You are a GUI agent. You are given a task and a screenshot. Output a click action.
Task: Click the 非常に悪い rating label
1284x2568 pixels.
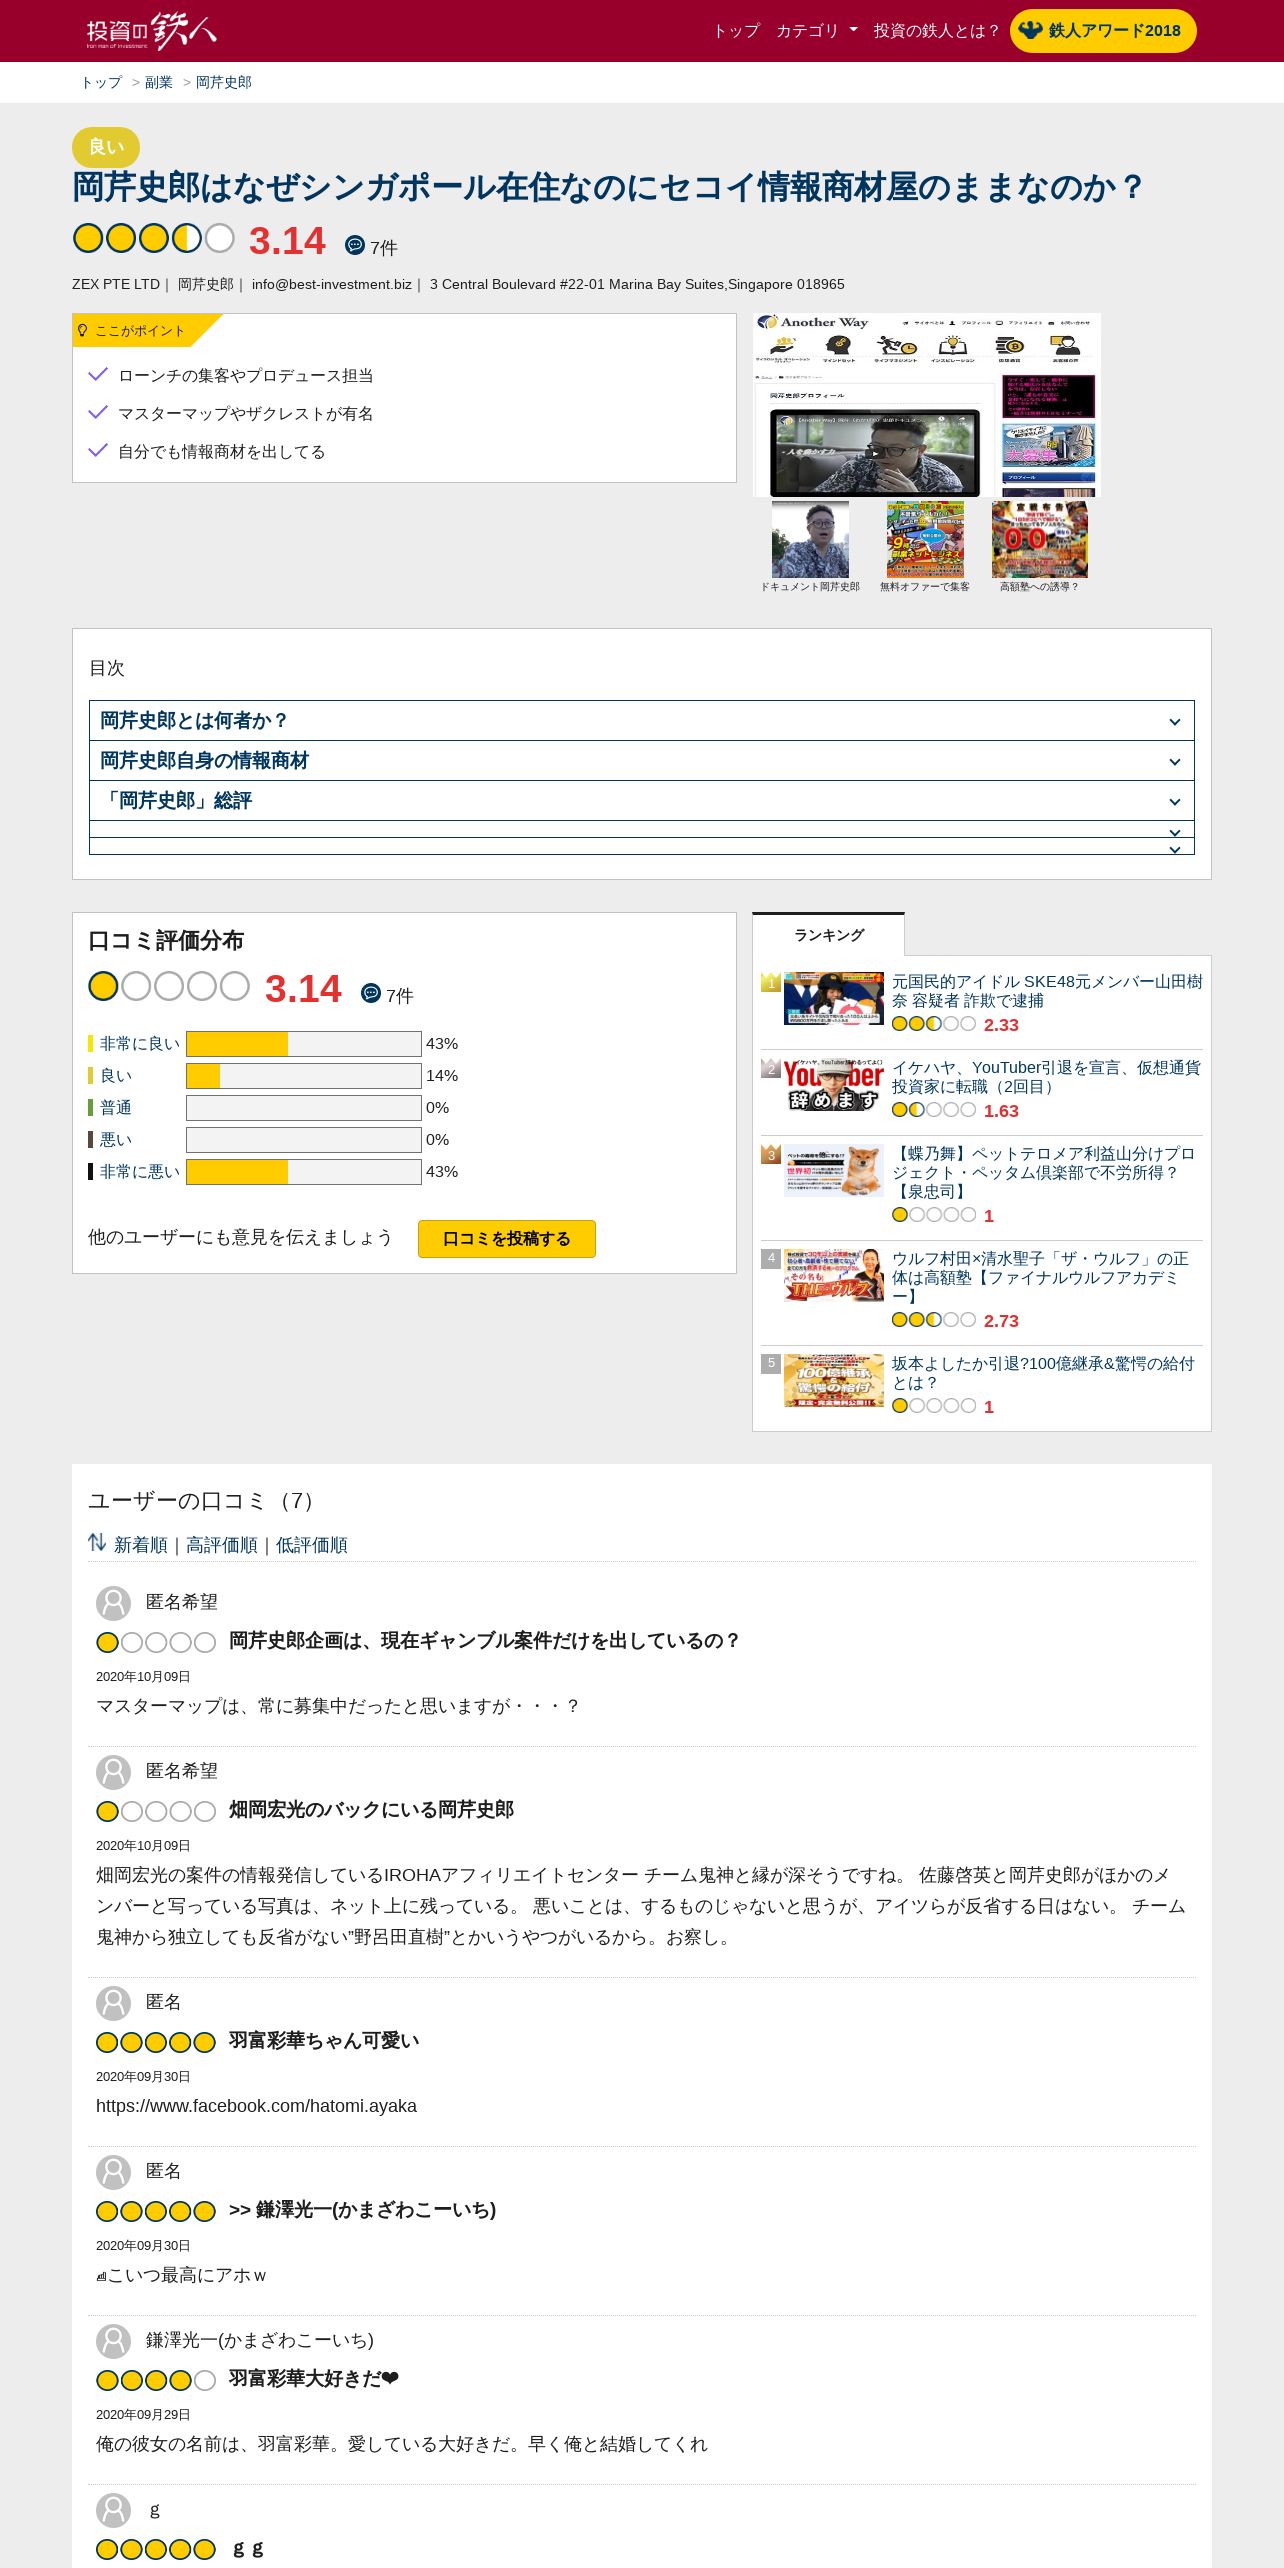(x=140, y=1172)
